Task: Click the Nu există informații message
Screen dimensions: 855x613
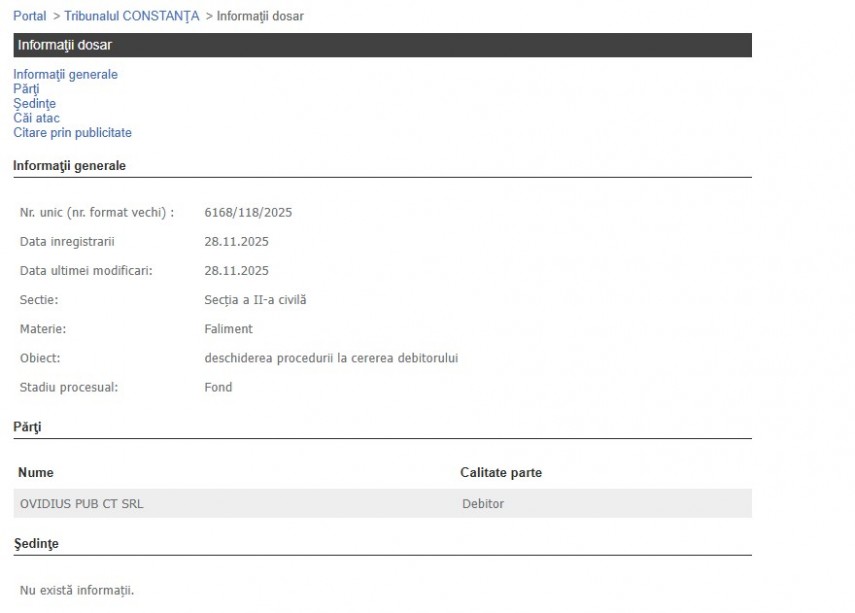Action: [77, 591]
